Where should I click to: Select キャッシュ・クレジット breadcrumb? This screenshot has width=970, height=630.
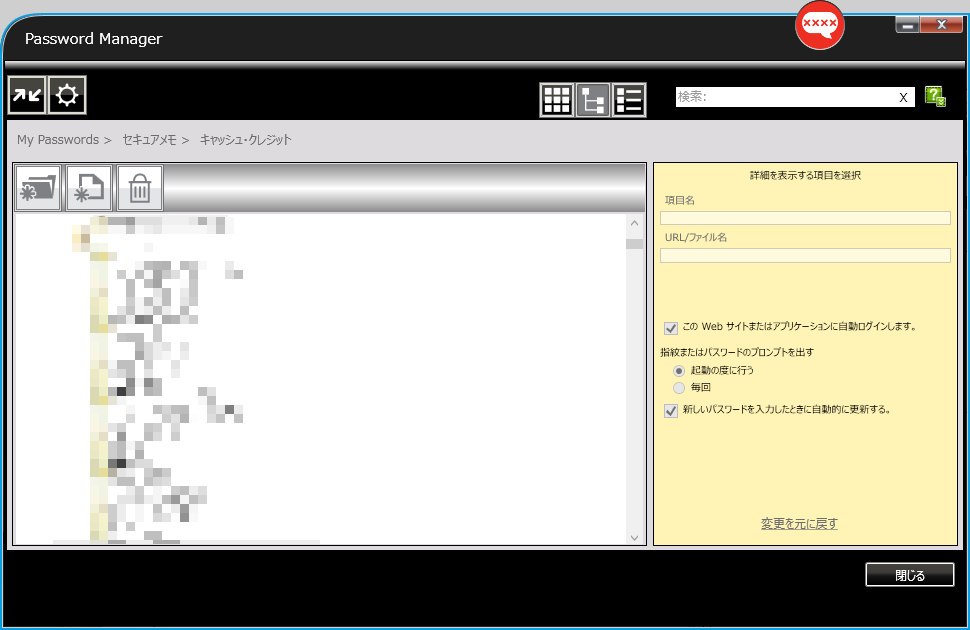point(246,140)
